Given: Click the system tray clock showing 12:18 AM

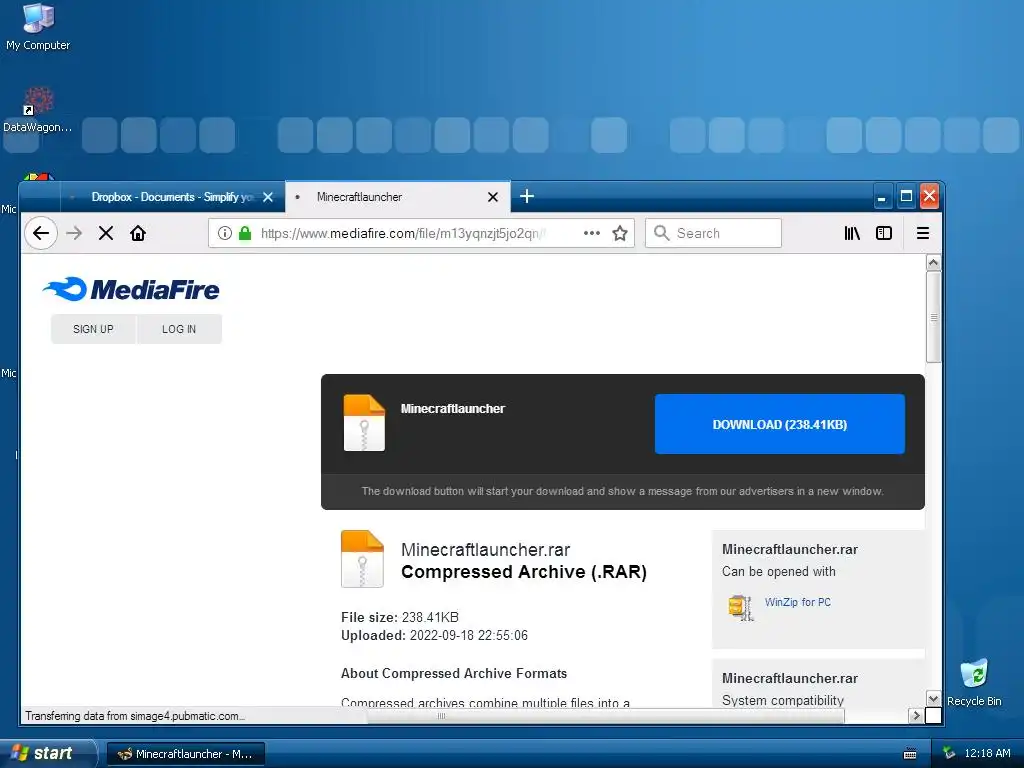Looking at the screenshot, I should (987, 753).
